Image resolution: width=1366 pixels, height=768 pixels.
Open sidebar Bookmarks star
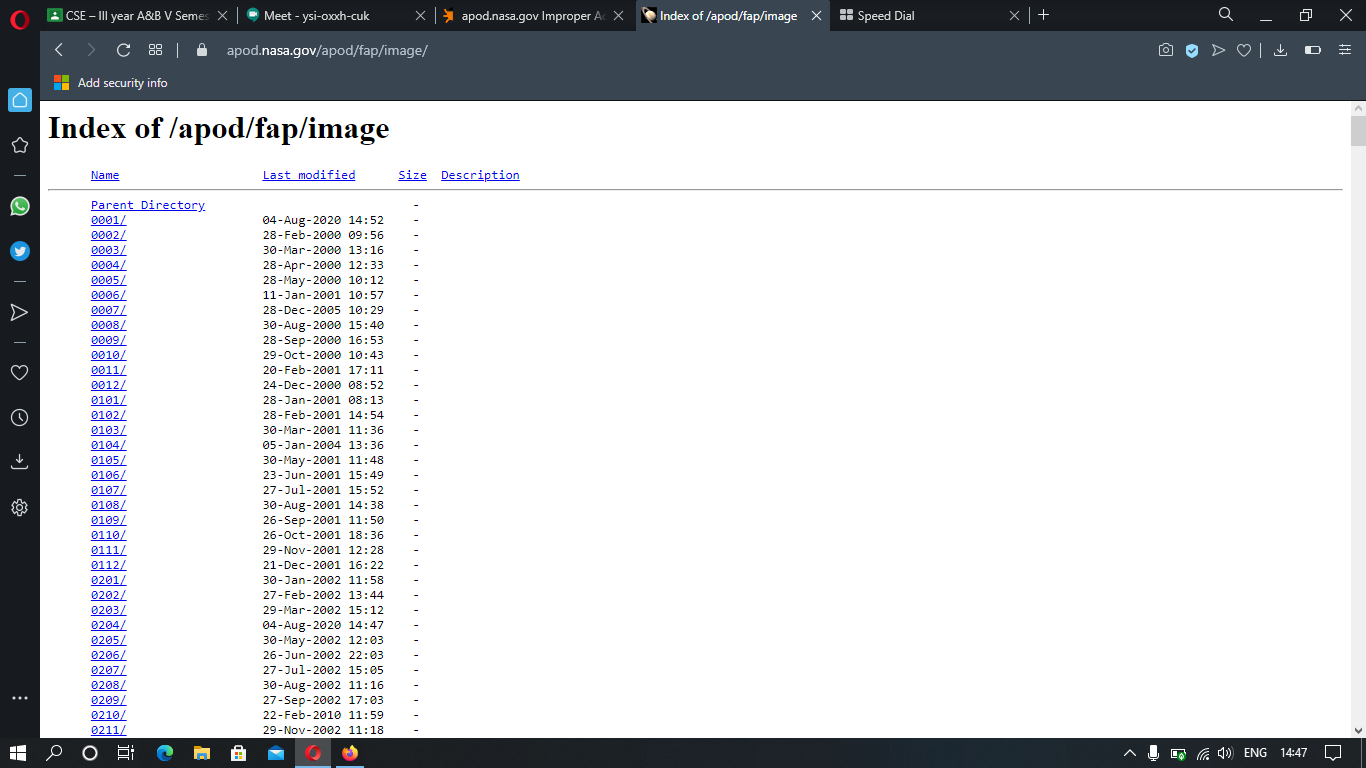tap(19, 145)
